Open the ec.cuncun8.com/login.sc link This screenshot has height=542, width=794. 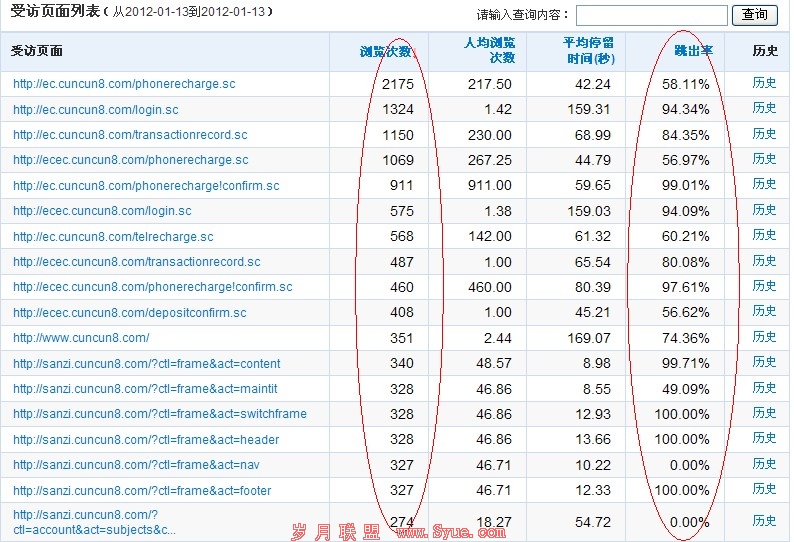pyautogui.click(x=96, y=110)
